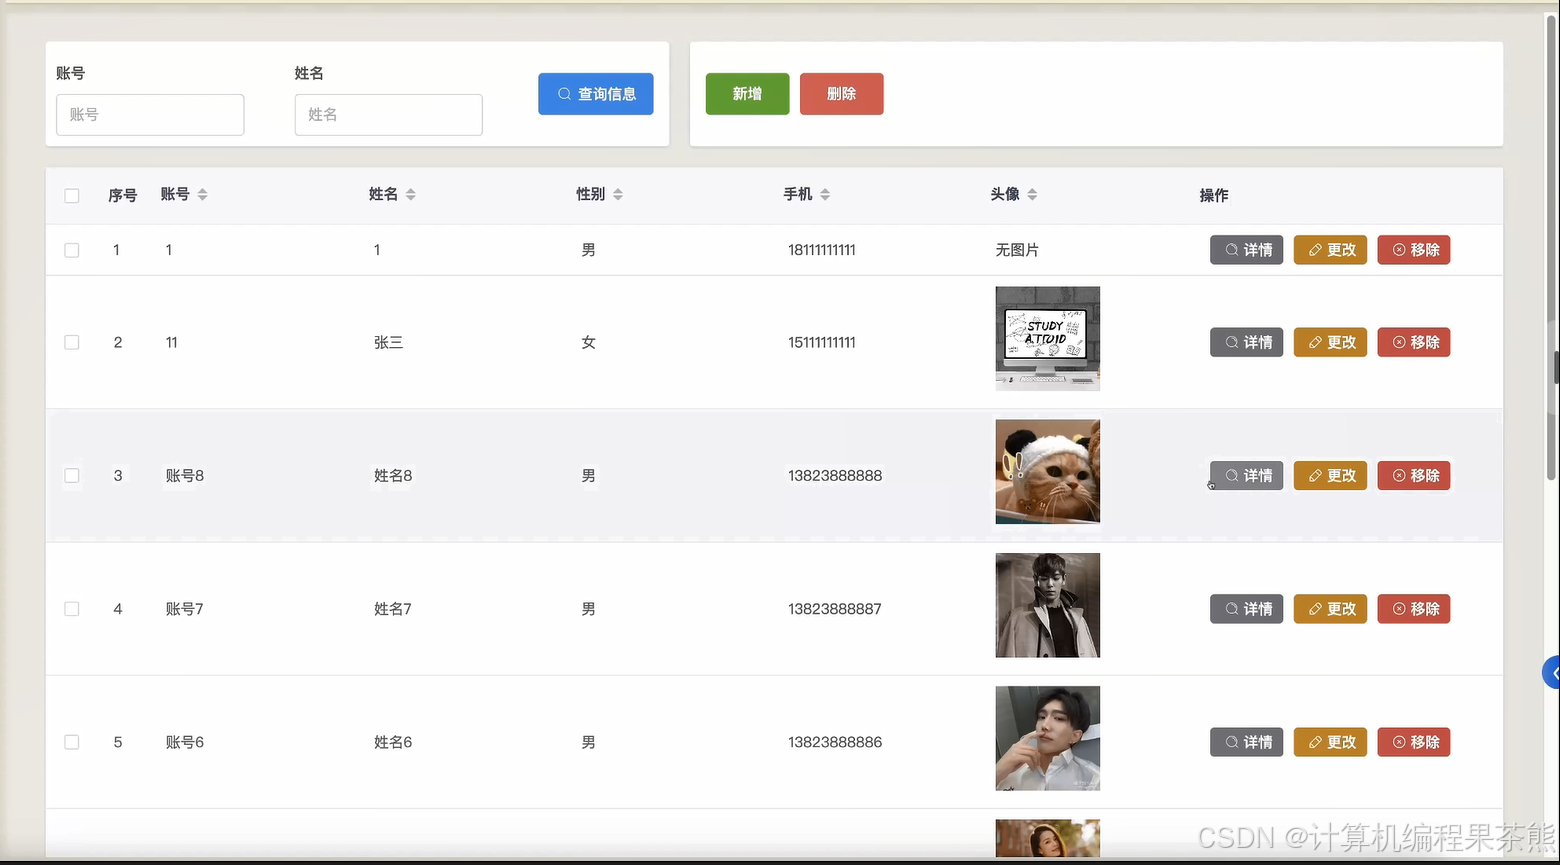Image resolution: width=1560 pixels, height=865 pixels.
Task: Sort the table by 手机 column arrows
Action: 825,195
